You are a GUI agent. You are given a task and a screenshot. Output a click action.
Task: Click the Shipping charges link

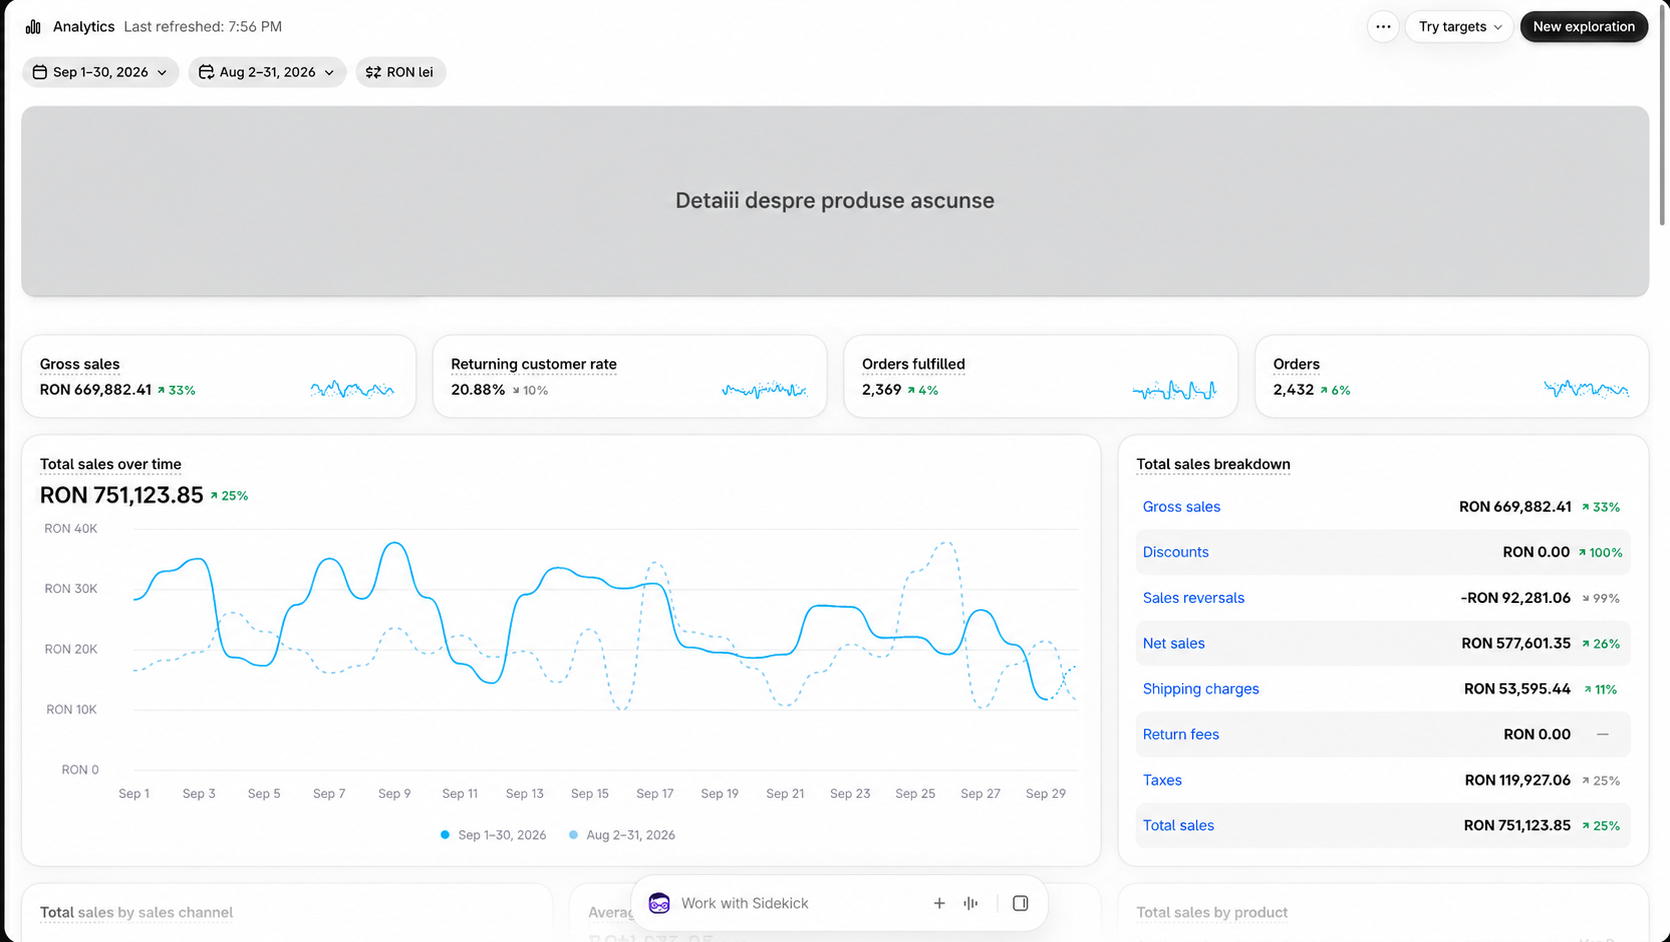(1200, 689)
